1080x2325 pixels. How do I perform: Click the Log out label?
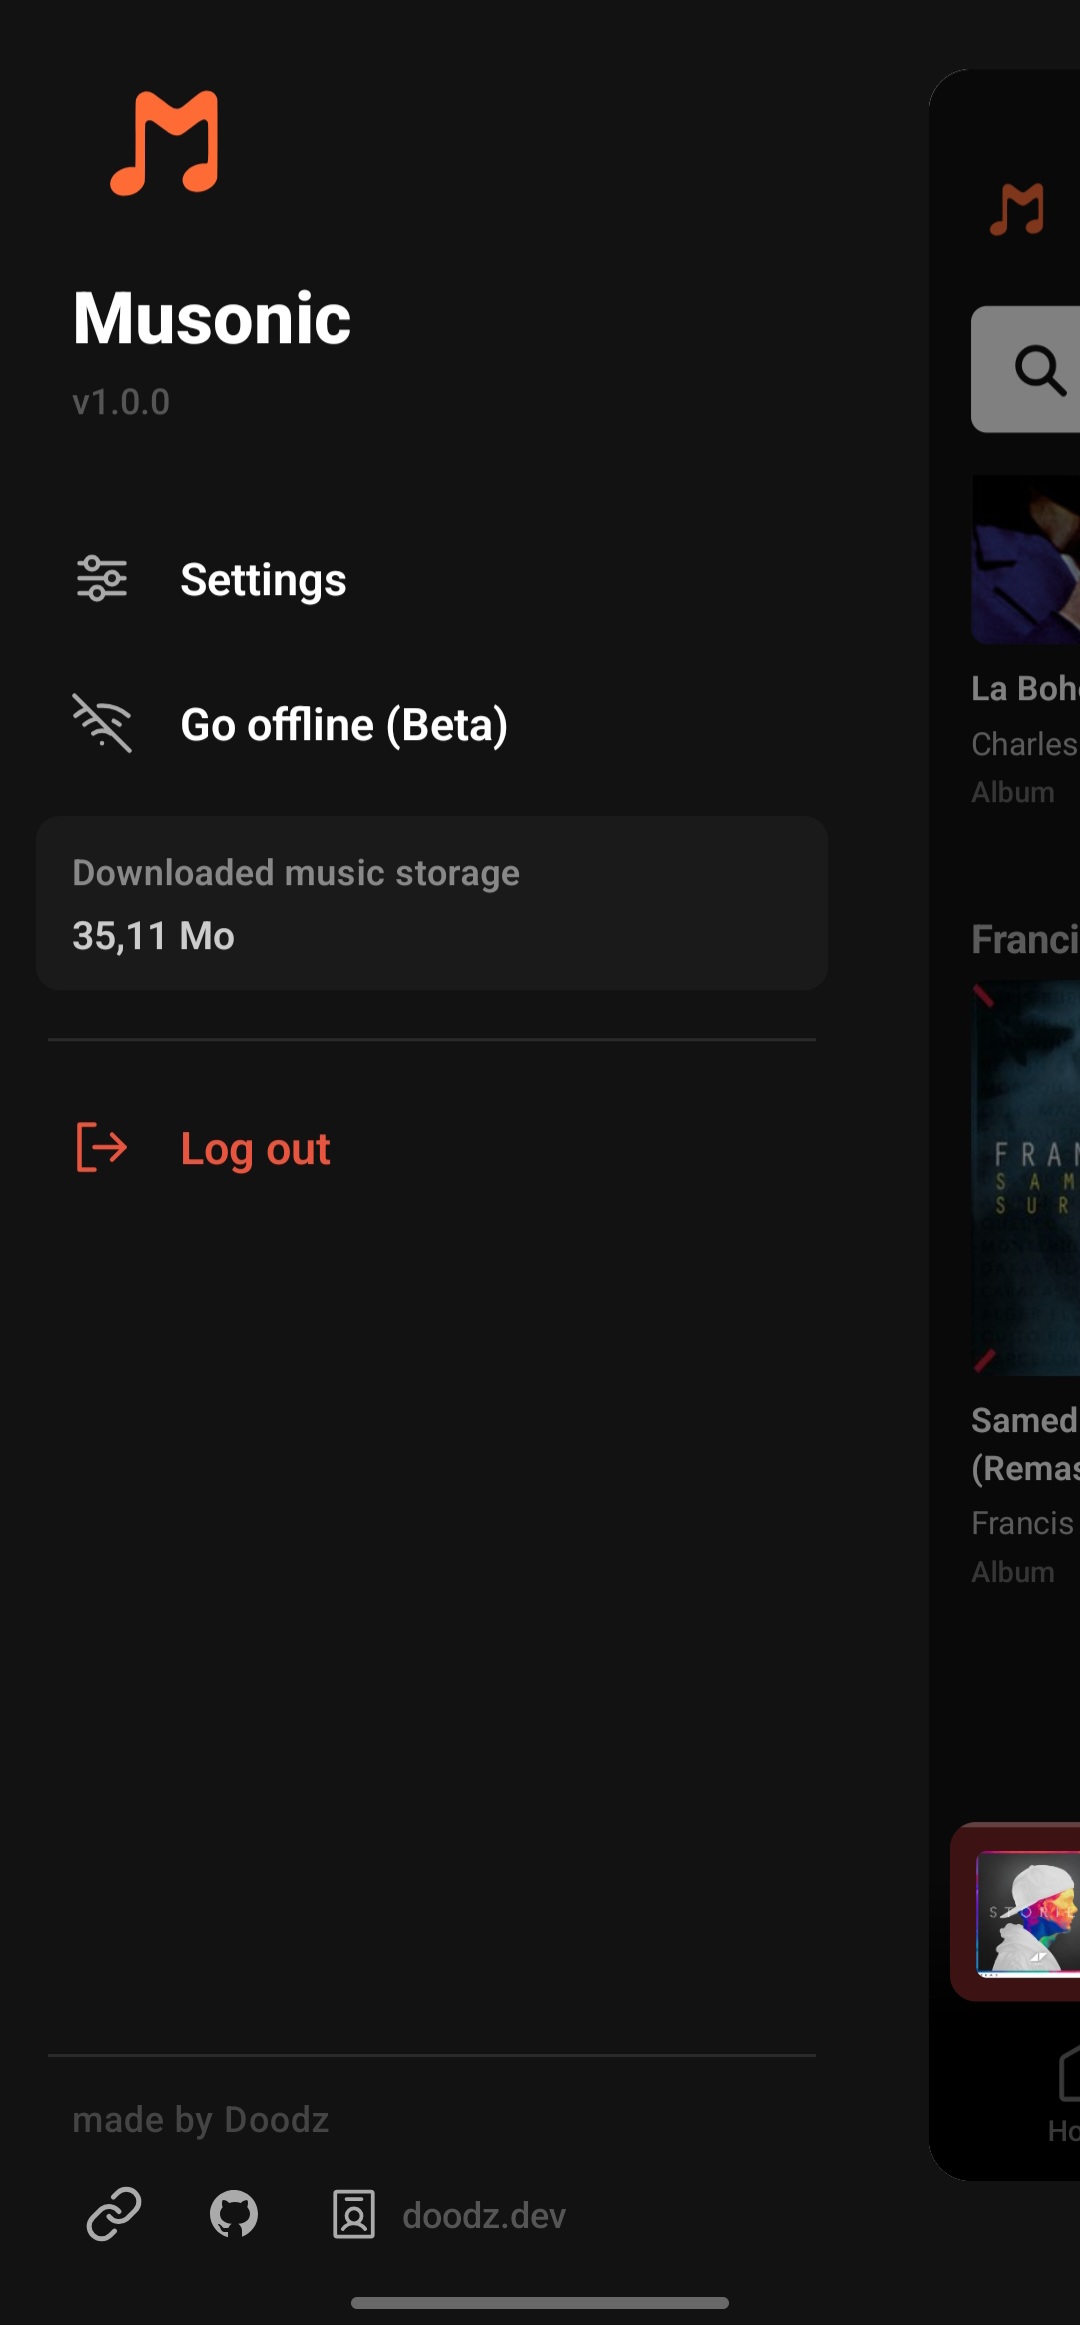coord(255,1149)
